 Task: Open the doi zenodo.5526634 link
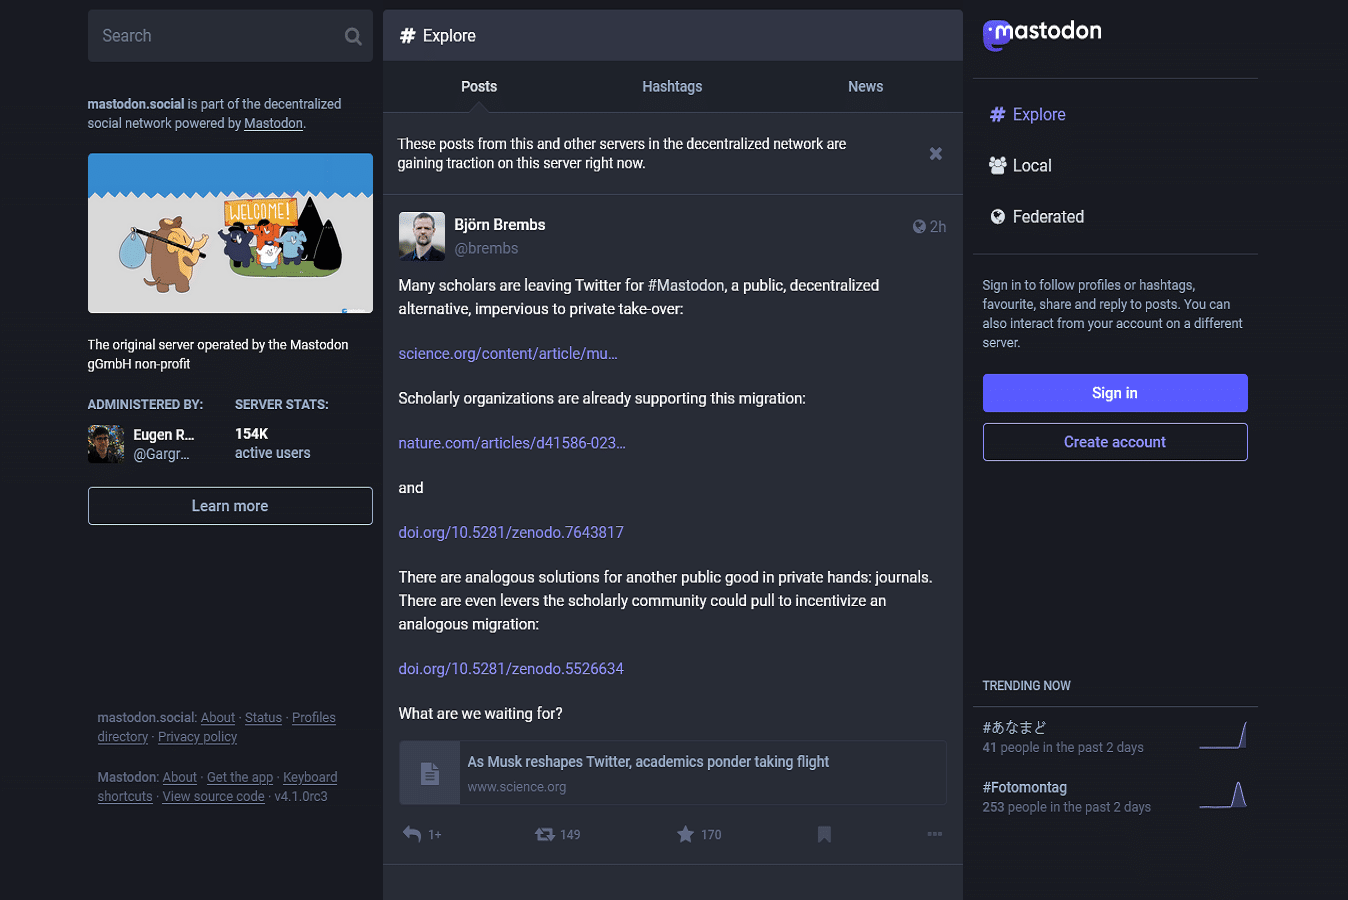tap(511, 669)
